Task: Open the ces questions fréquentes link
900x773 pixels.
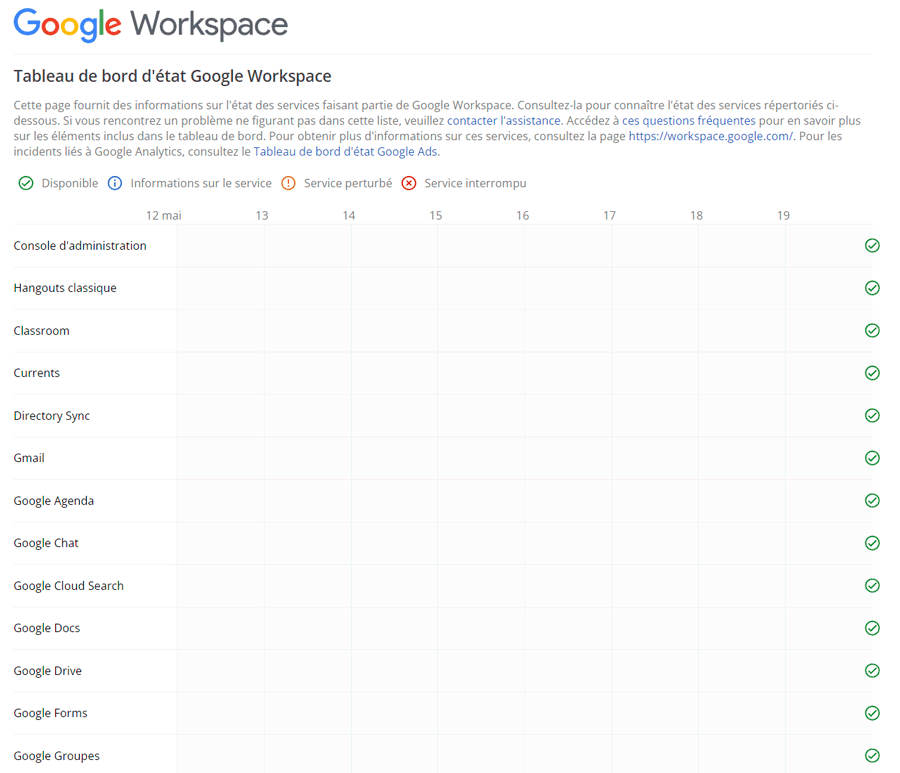Action: point(689,121)
